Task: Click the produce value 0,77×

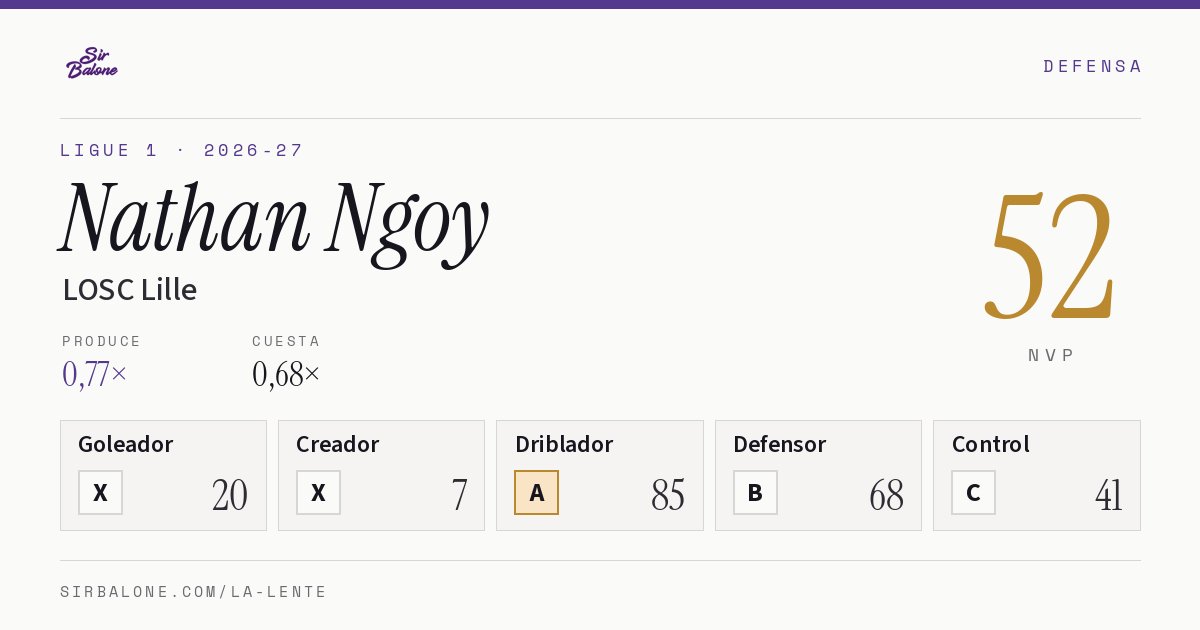Action: coord(95,374)
